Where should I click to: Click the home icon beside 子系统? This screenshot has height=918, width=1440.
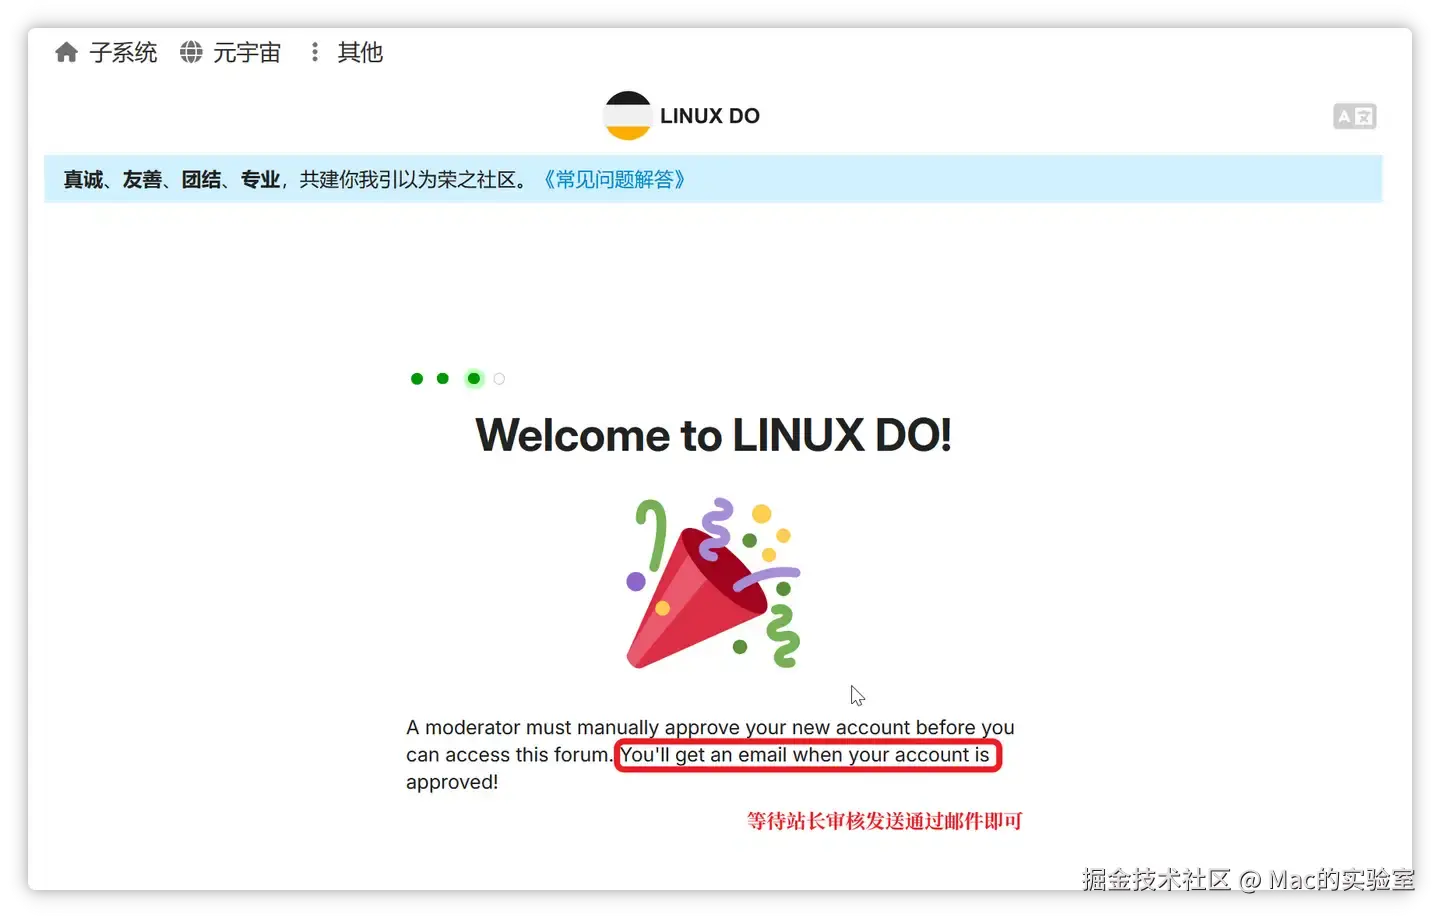click(x=66, y=52)
